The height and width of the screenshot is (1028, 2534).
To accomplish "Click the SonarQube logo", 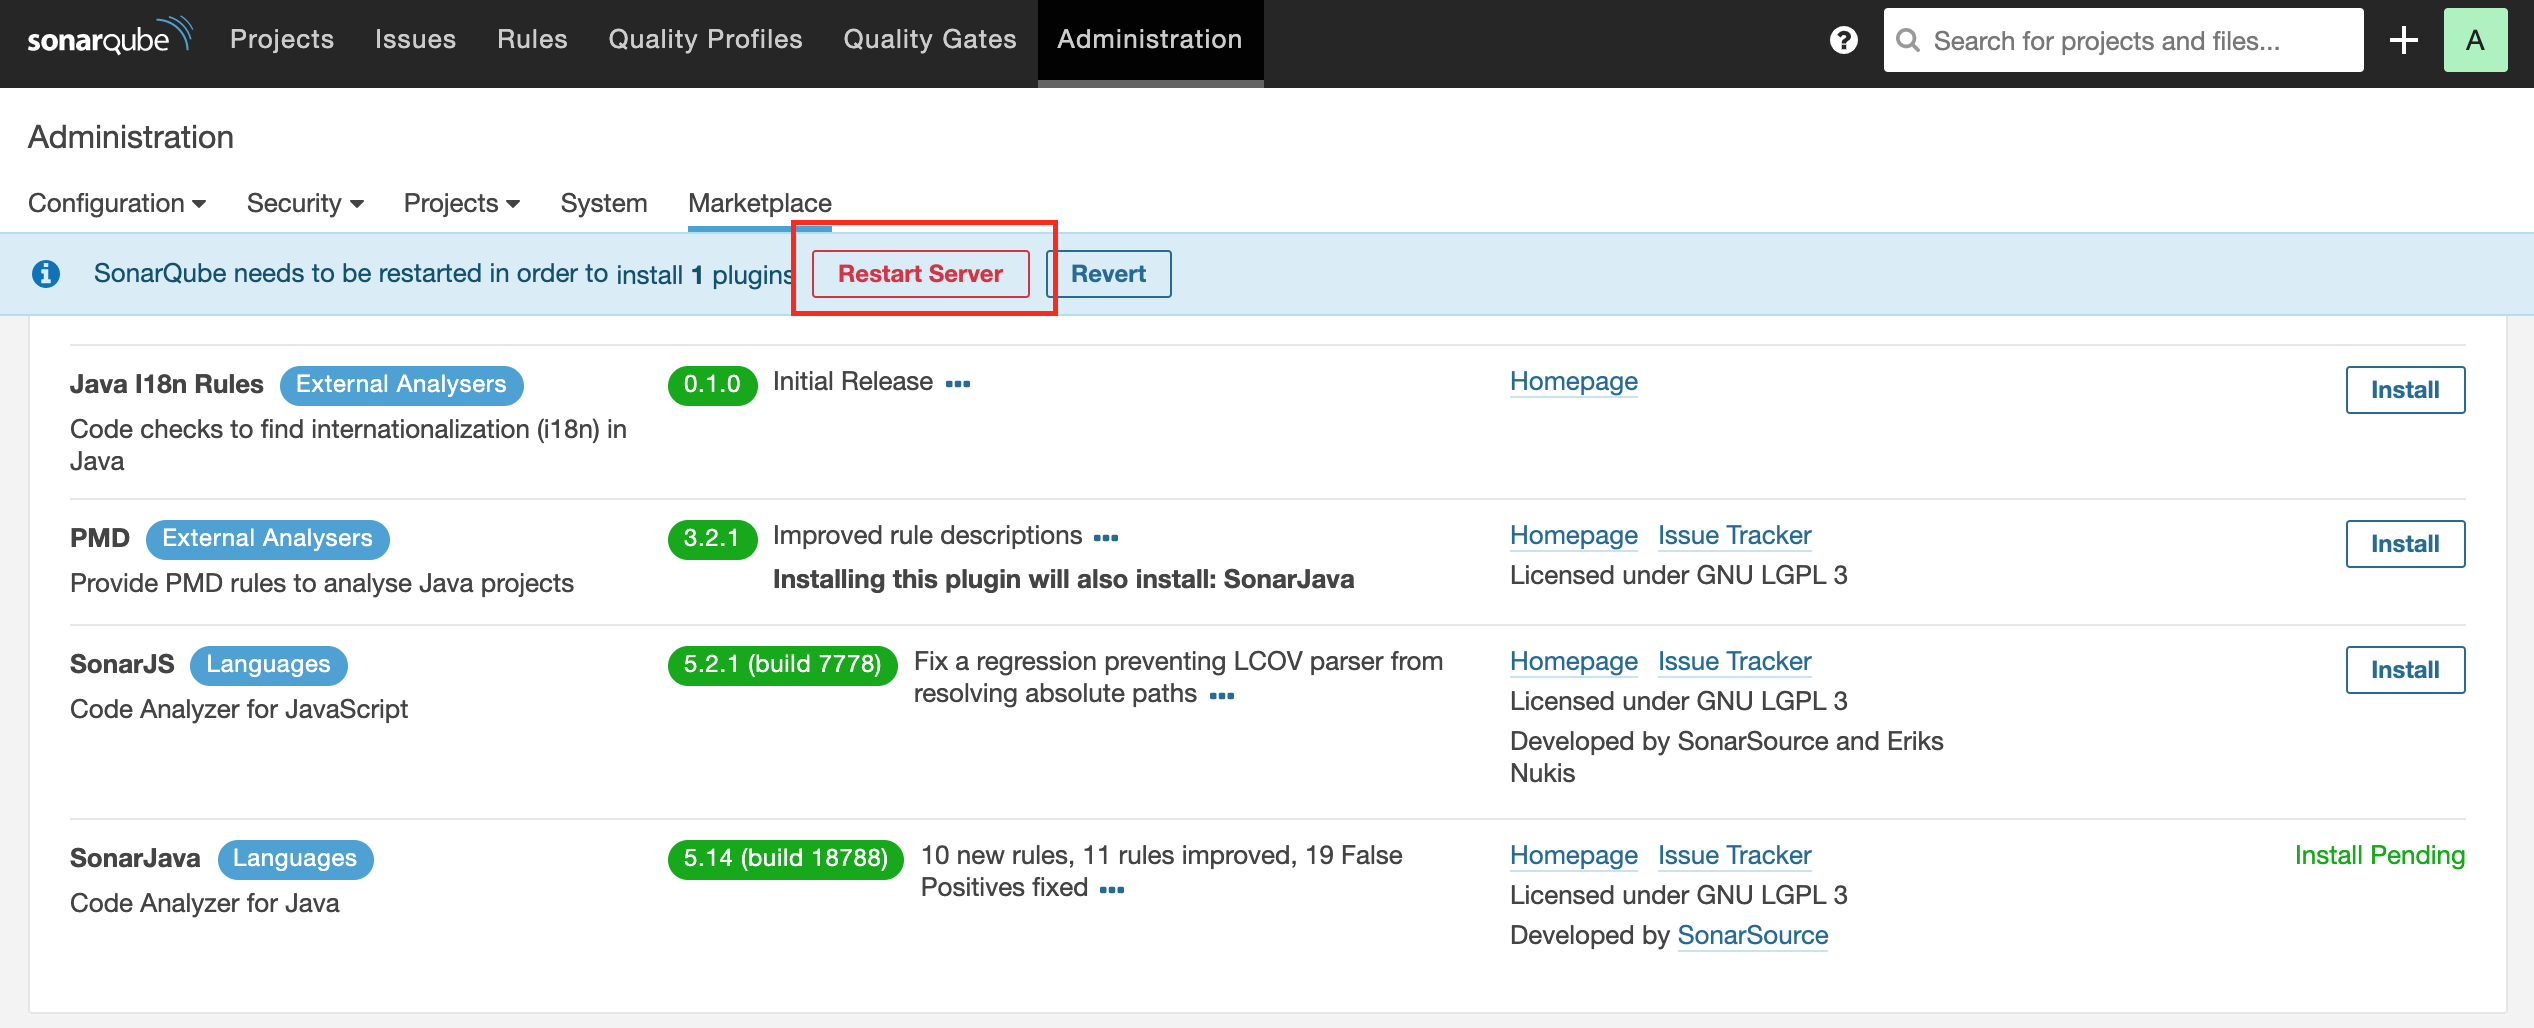I will (x=109, y=38).
